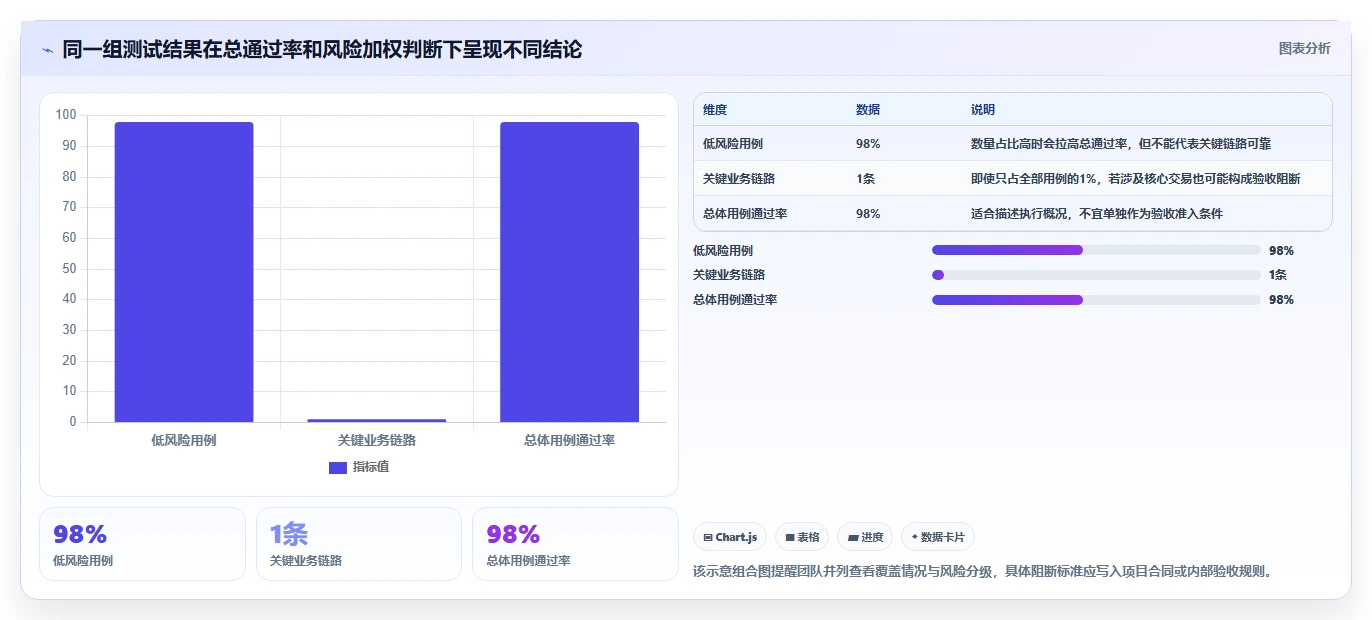Click the 指标值 legend text
Image resolution: width=1372 pixels, height=620 pixels.
tap(371, 467)
